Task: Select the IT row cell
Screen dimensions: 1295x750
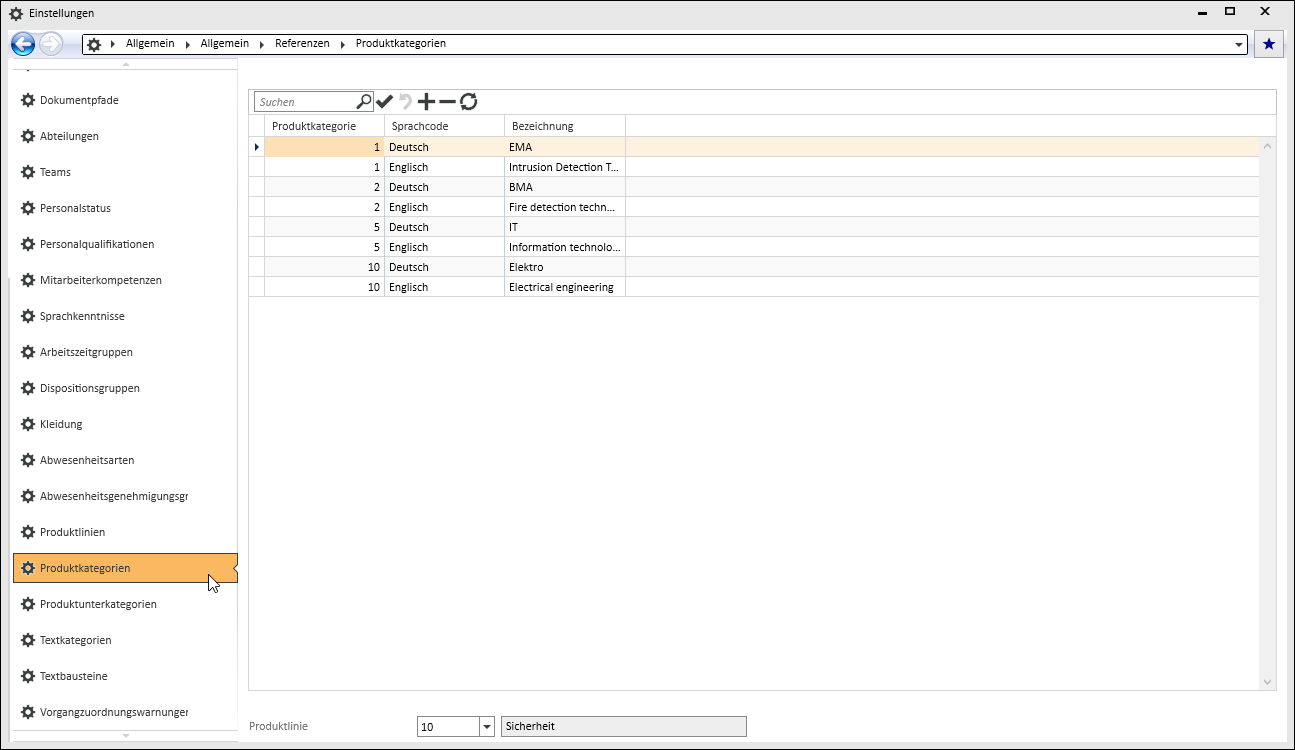Action: click(x=565, y=227)
